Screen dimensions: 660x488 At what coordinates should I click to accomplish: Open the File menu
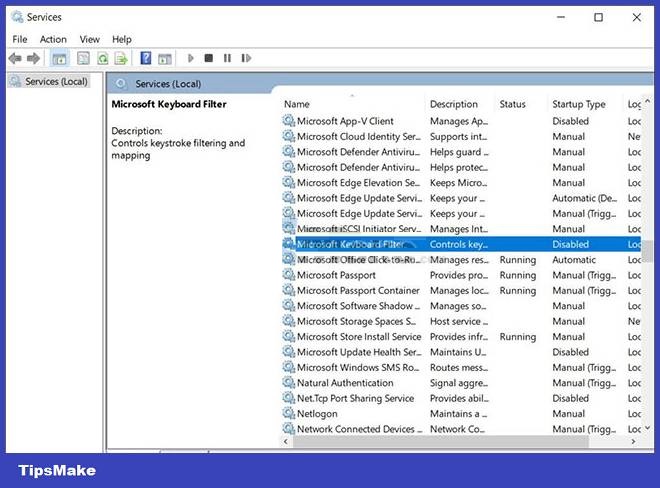click(x=20, y=39)
